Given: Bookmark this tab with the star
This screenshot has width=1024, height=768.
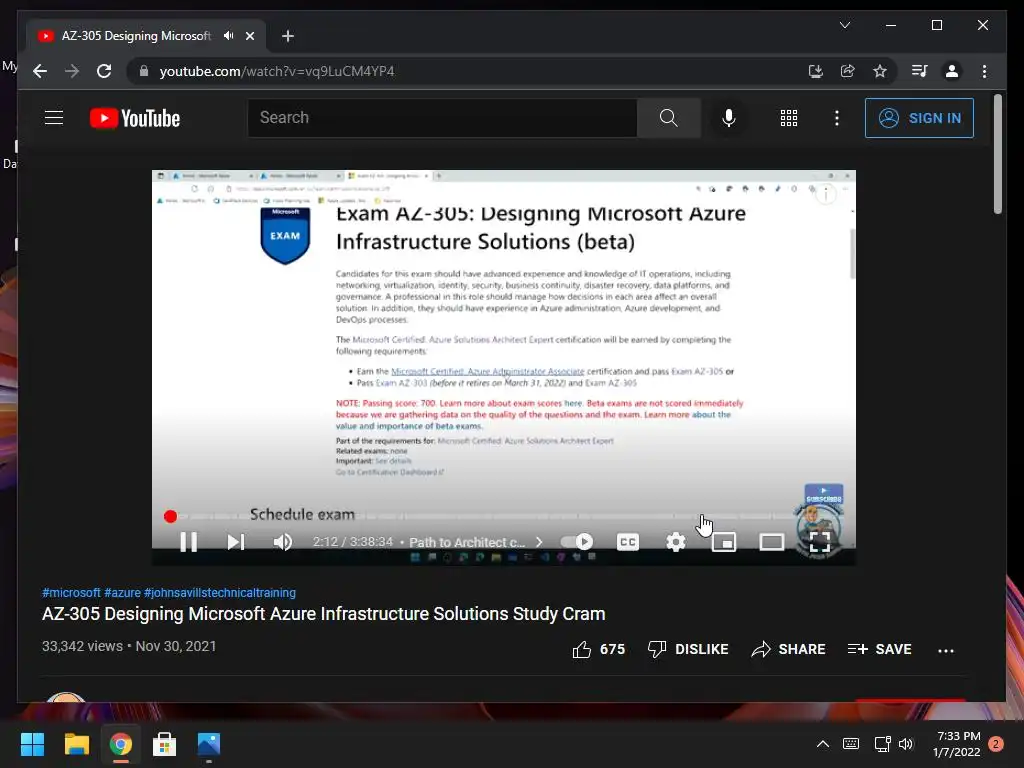Looking at the screenshot, I should point(880,71).
